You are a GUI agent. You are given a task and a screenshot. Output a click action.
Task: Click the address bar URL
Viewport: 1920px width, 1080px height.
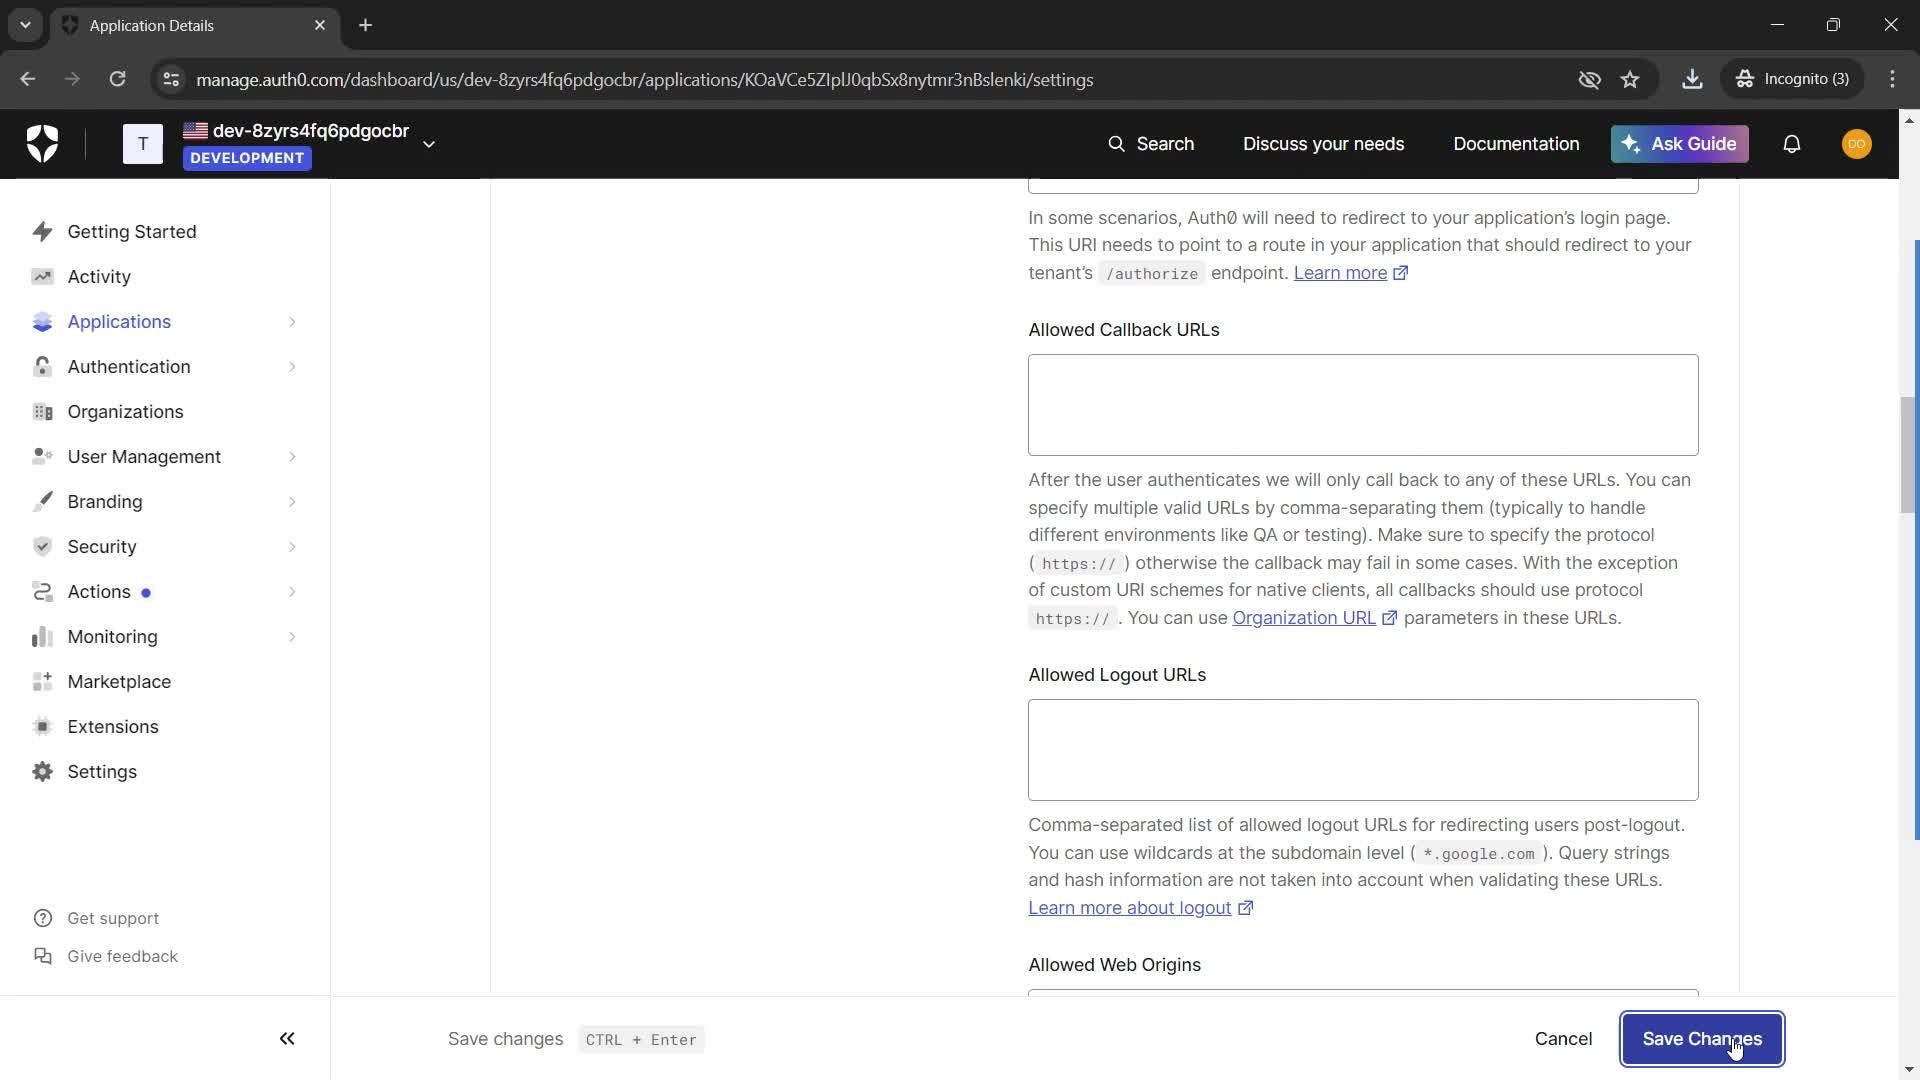tap(644, 80)
